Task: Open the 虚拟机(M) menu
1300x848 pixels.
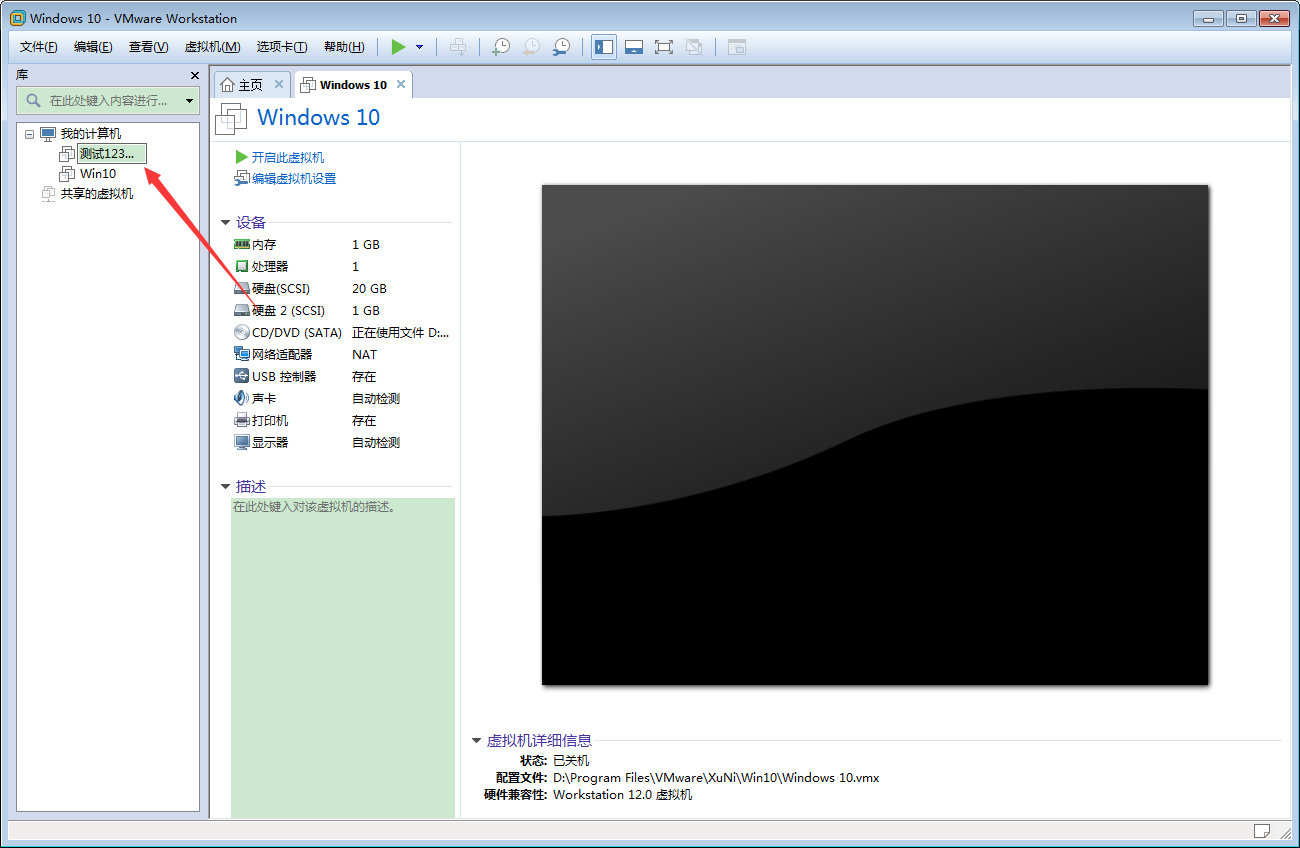Action: (211, 46)
